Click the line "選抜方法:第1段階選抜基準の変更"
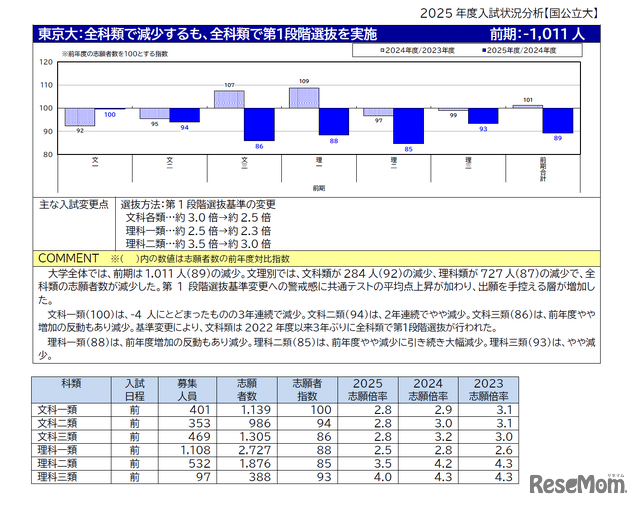640x507 pixels. click(x=198, y=205)
